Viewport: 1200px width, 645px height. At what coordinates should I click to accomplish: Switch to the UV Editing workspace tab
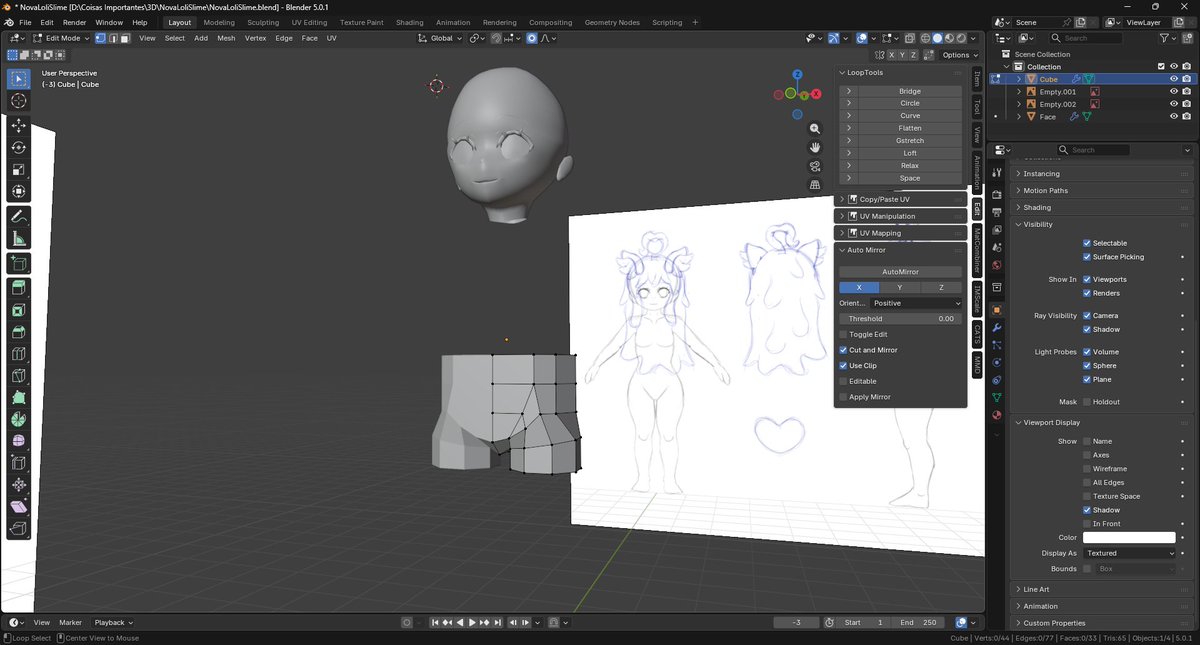(309, 22)
